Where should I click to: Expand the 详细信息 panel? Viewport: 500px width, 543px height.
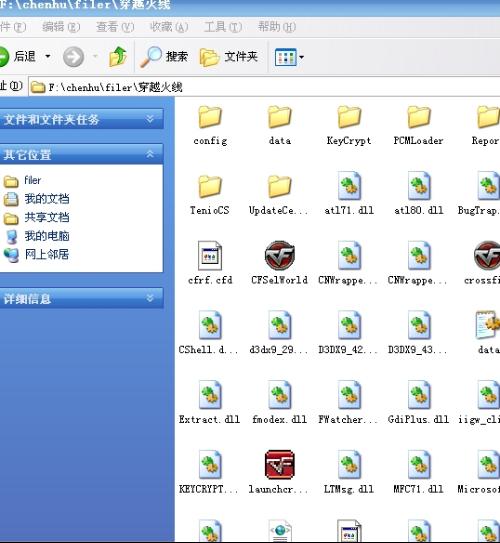pyautogui.click(x=82, y=298)
